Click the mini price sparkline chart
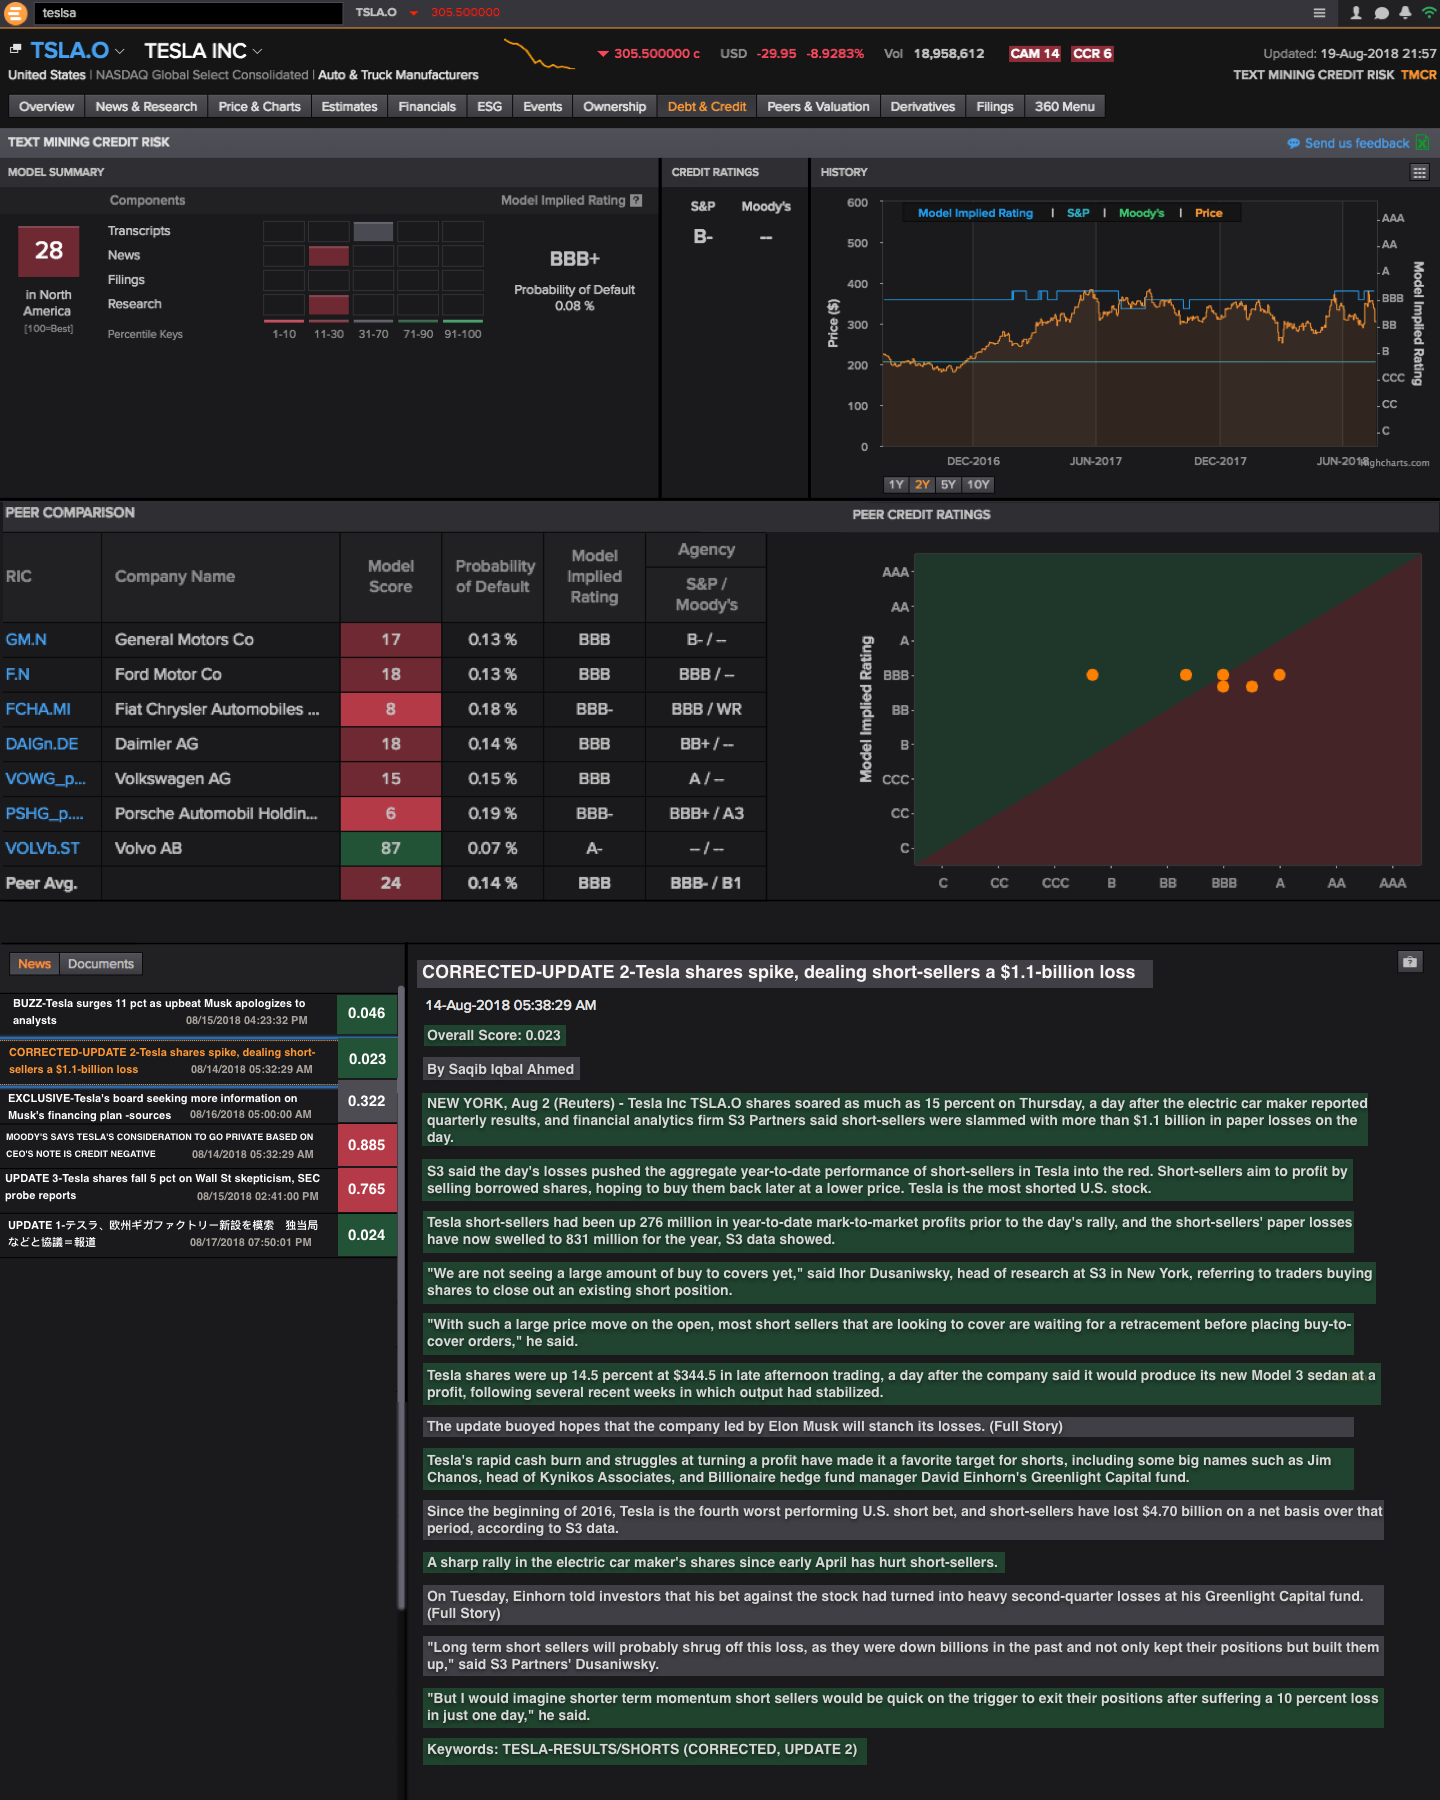The width and height of the screenshot is (1440, 1800). point(540,53)
